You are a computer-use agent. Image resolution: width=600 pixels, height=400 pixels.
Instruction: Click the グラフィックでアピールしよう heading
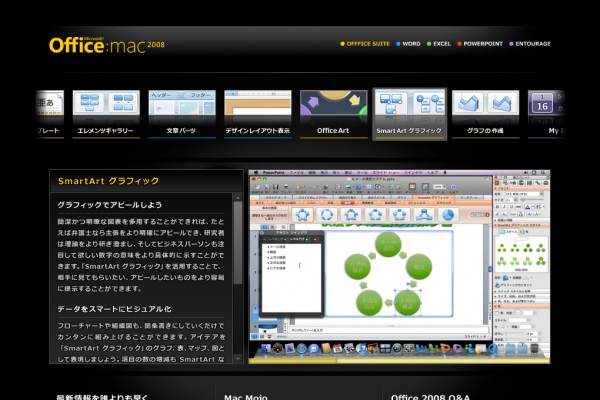(x=109, y=205)
